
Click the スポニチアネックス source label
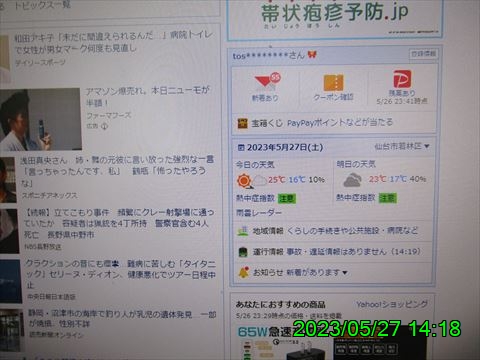point(50,195)
